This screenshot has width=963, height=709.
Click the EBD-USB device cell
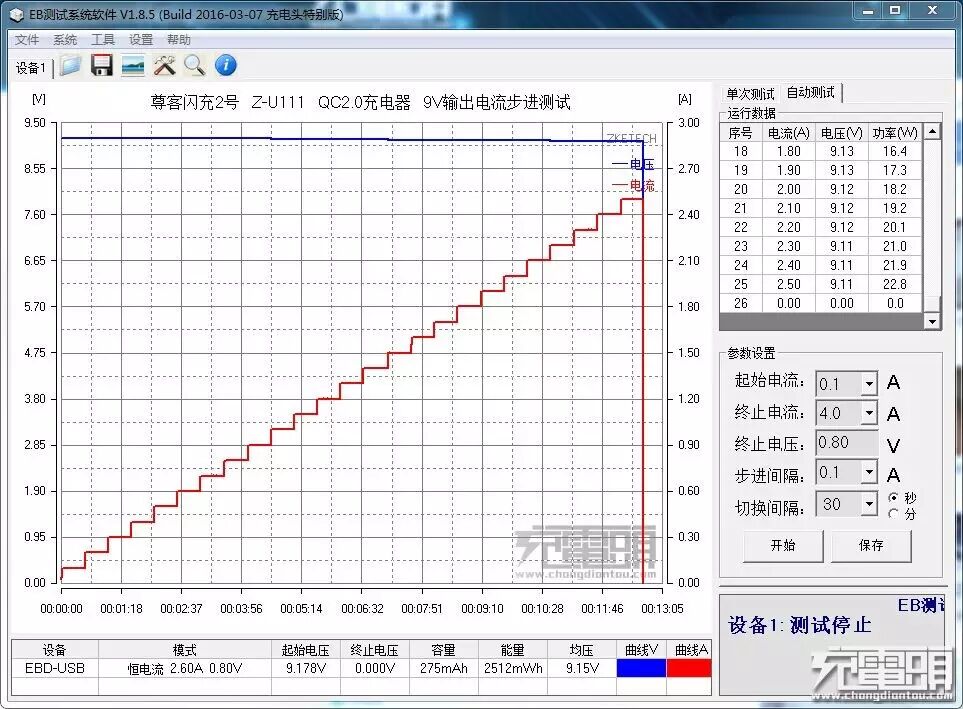[55, 668]
